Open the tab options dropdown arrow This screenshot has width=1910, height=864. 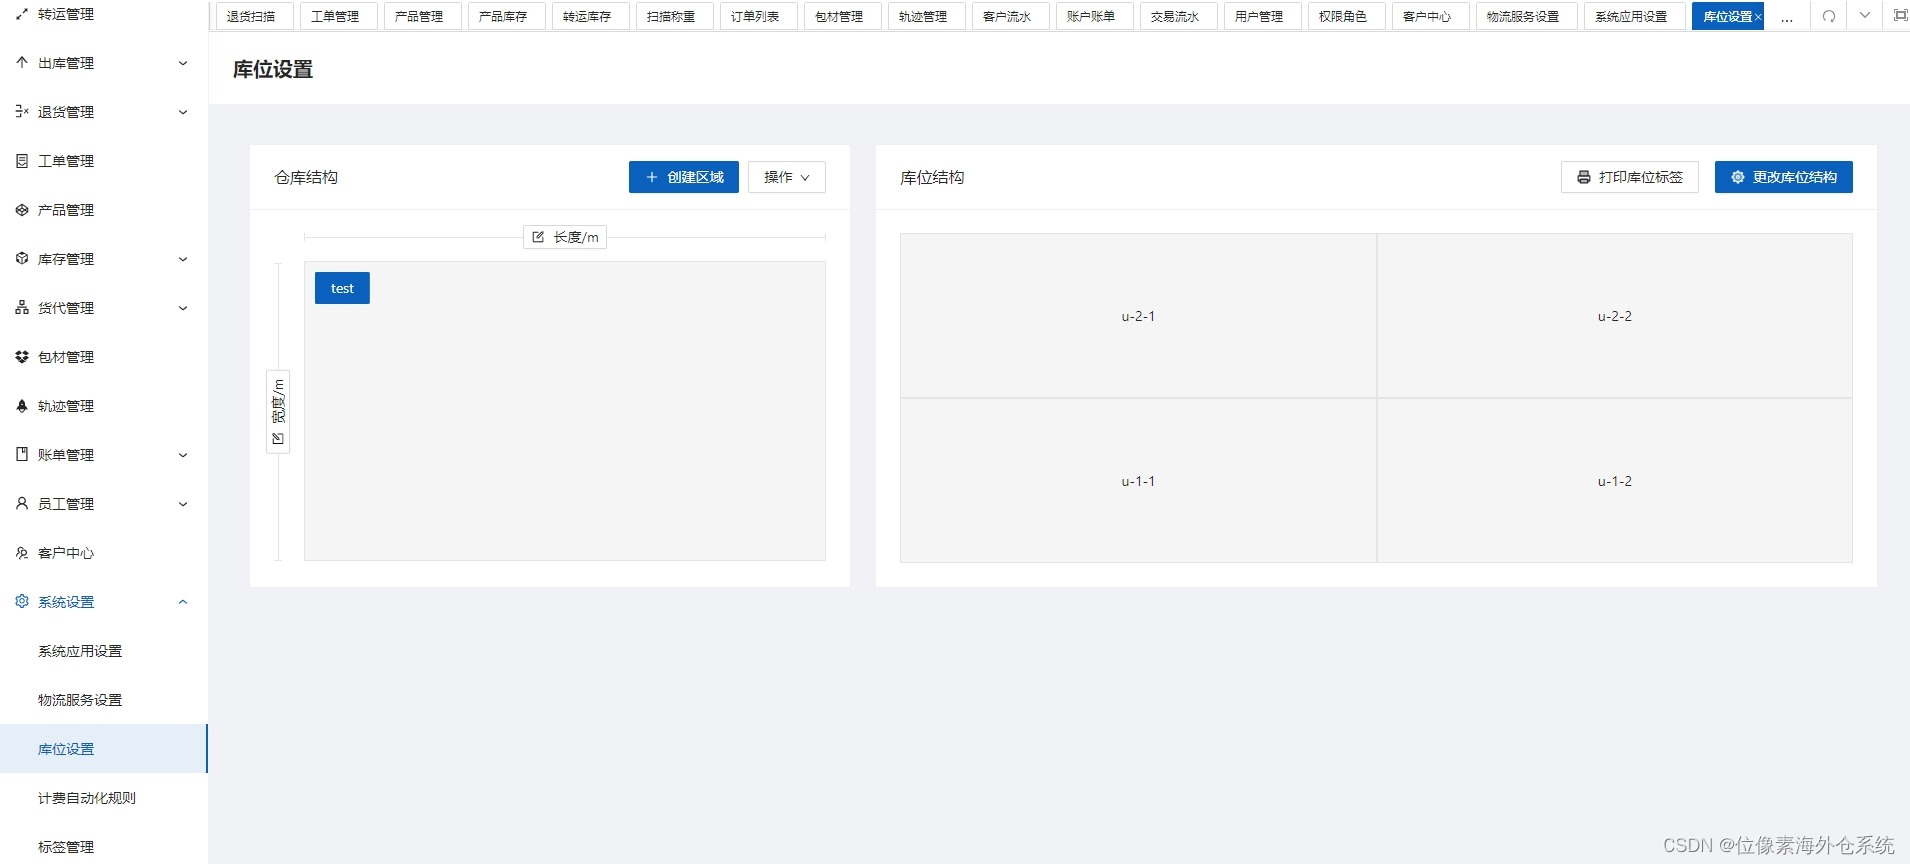[x=1865, y=15]
